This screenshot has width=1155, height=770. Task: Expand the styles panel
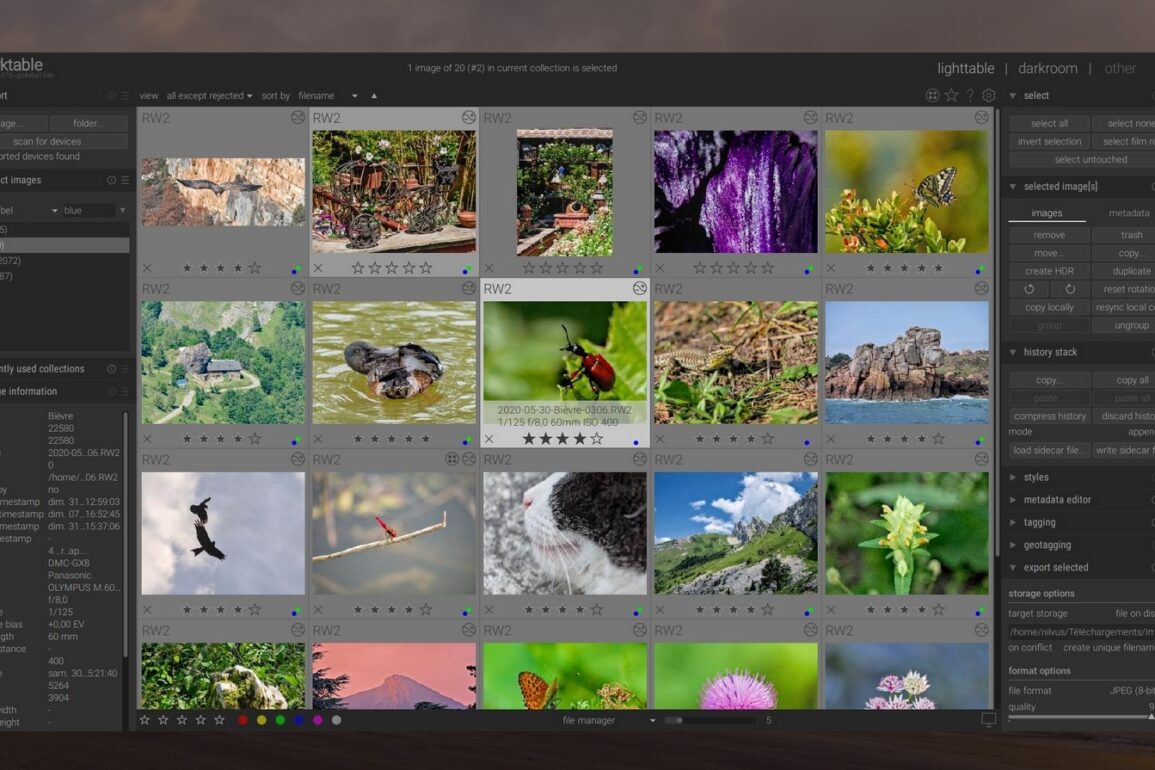(1036, 477)
